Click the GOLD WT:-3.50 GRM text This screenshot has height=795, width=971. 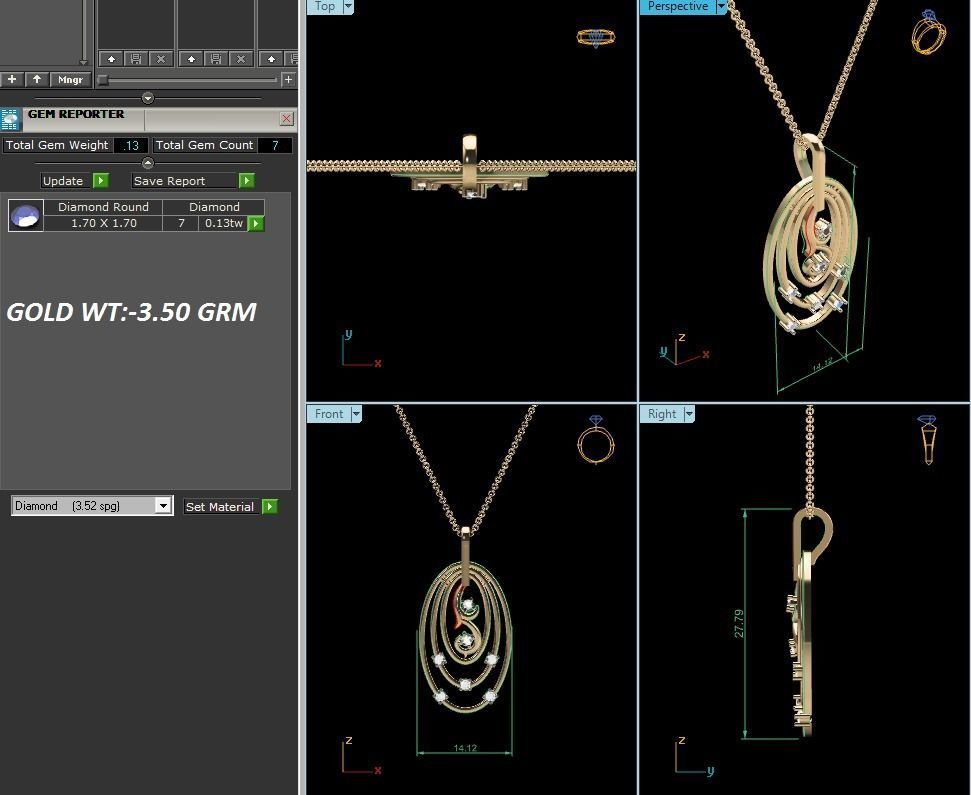(131, 311)
